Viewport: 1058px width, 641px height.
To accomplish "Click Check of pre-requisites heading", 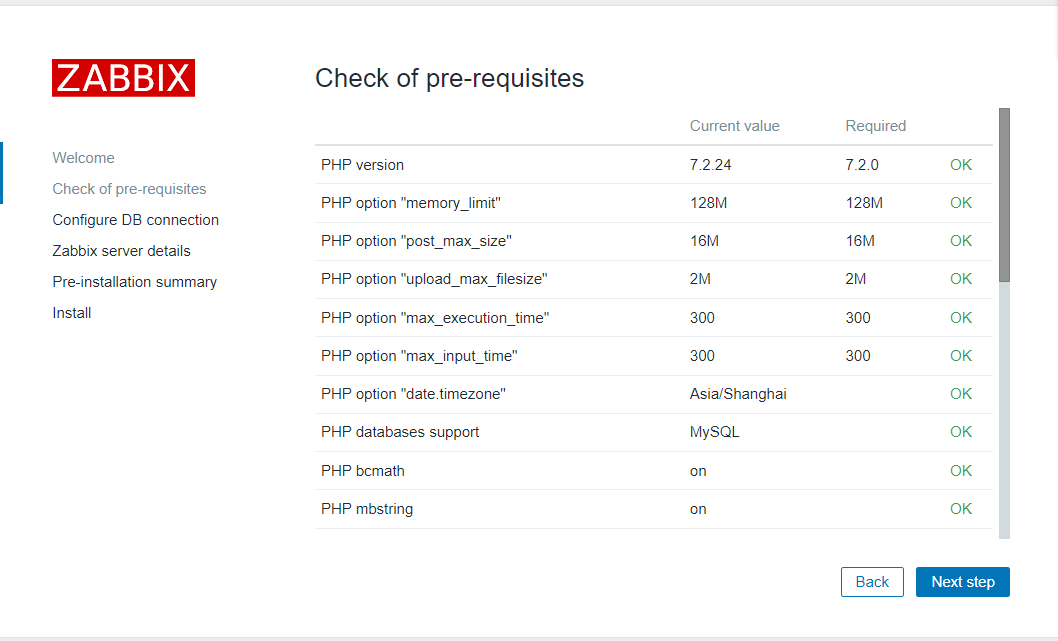I will [x=449, y=78].
